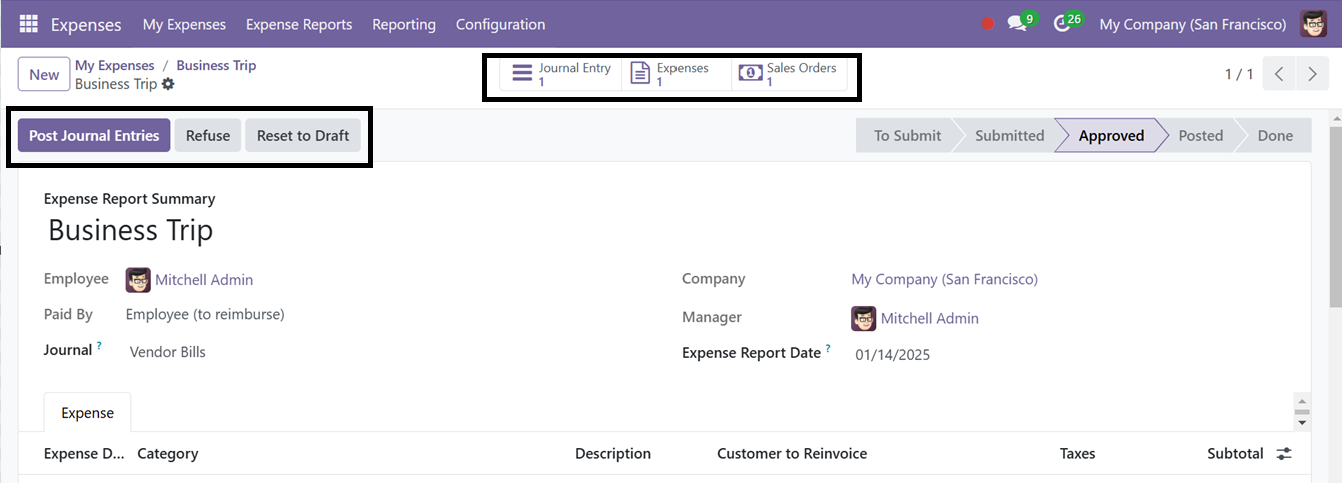1342x483 pixels.
Task: Open My Company (San Francisco) company switcher
Action: (1192, 24)
